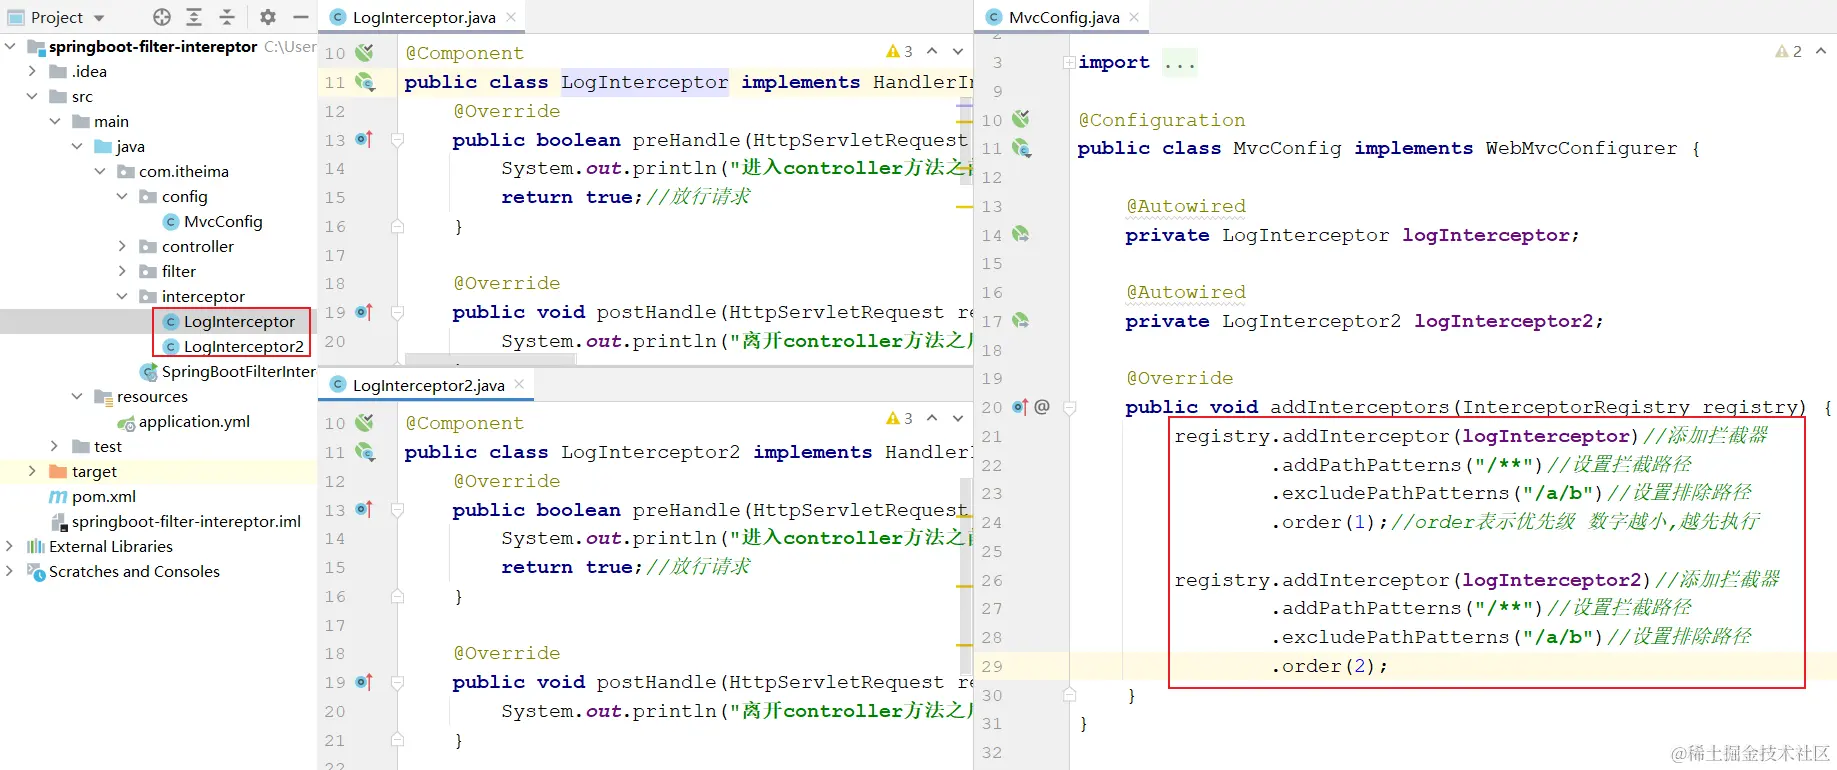Screen dimensions: 1837x770
Task: Expand the target folder
Action: (32, 471)
